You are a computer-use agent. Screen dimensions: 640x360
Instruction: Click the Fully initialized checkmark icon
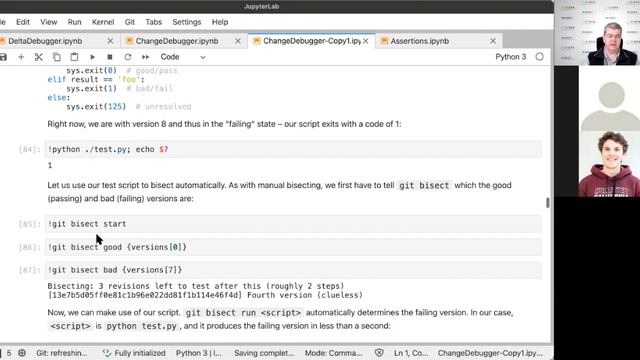click(107, 353)
